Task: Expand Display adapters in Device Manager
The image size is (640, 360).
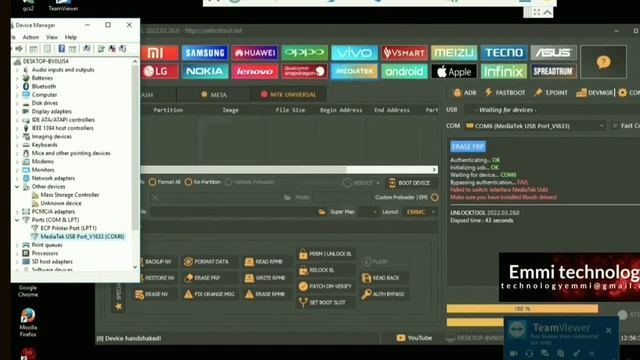Action: (x=17, y=111)
